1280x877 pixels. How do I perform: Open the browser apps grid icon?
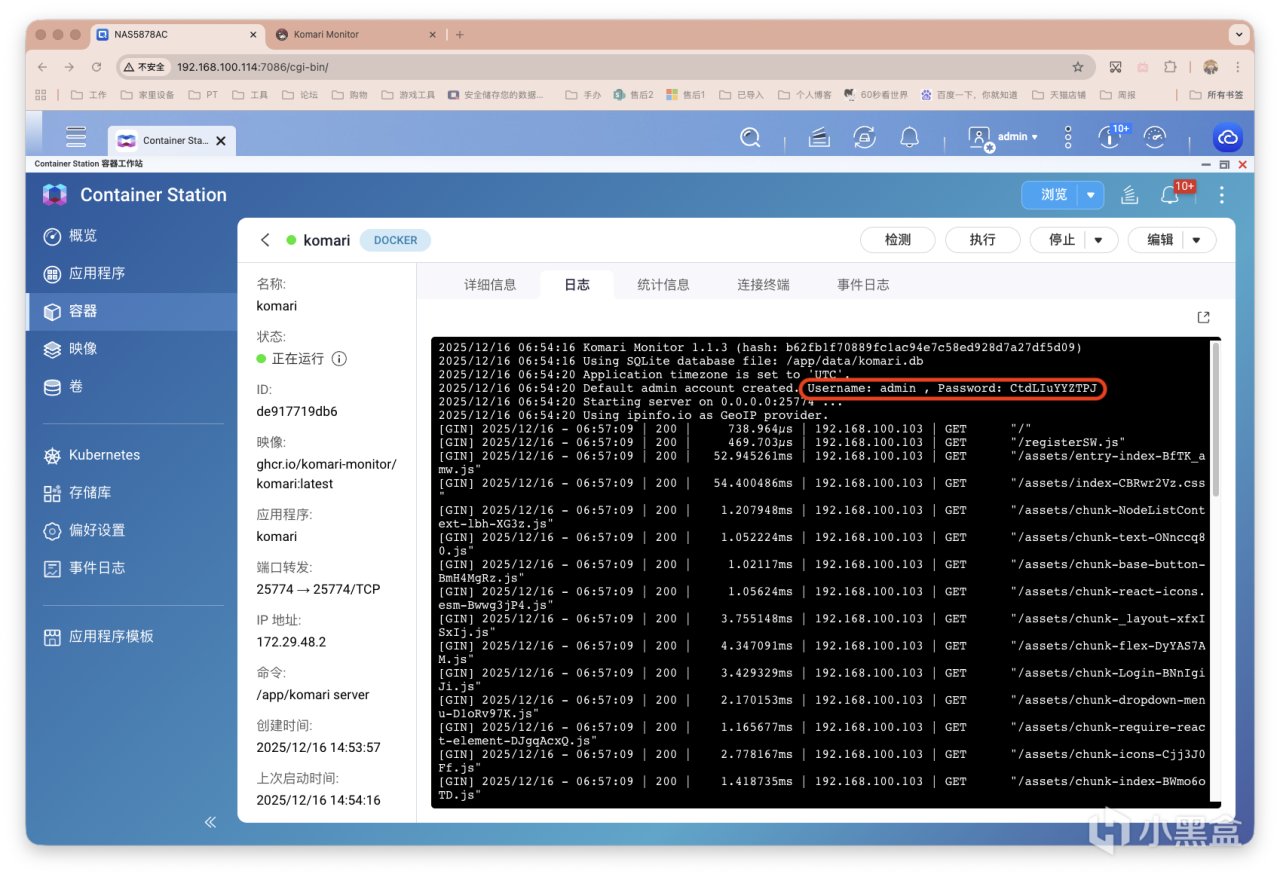click(x=41, y=95)
